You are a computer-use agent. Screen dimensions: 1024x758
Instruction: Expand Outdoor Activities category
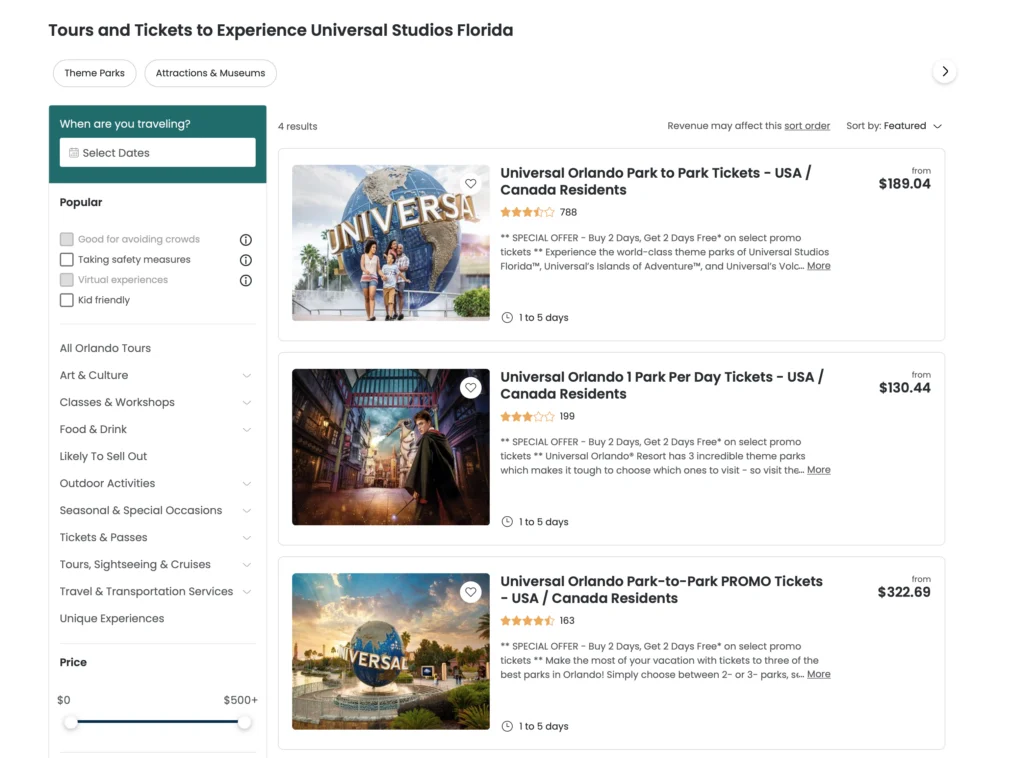coord(247,484)
